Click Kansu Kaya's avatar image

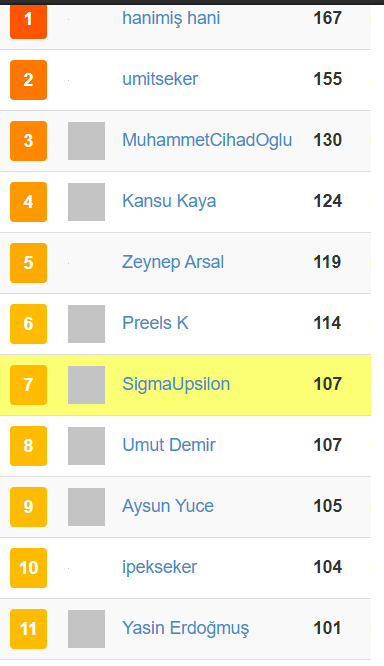click(86, 202)
